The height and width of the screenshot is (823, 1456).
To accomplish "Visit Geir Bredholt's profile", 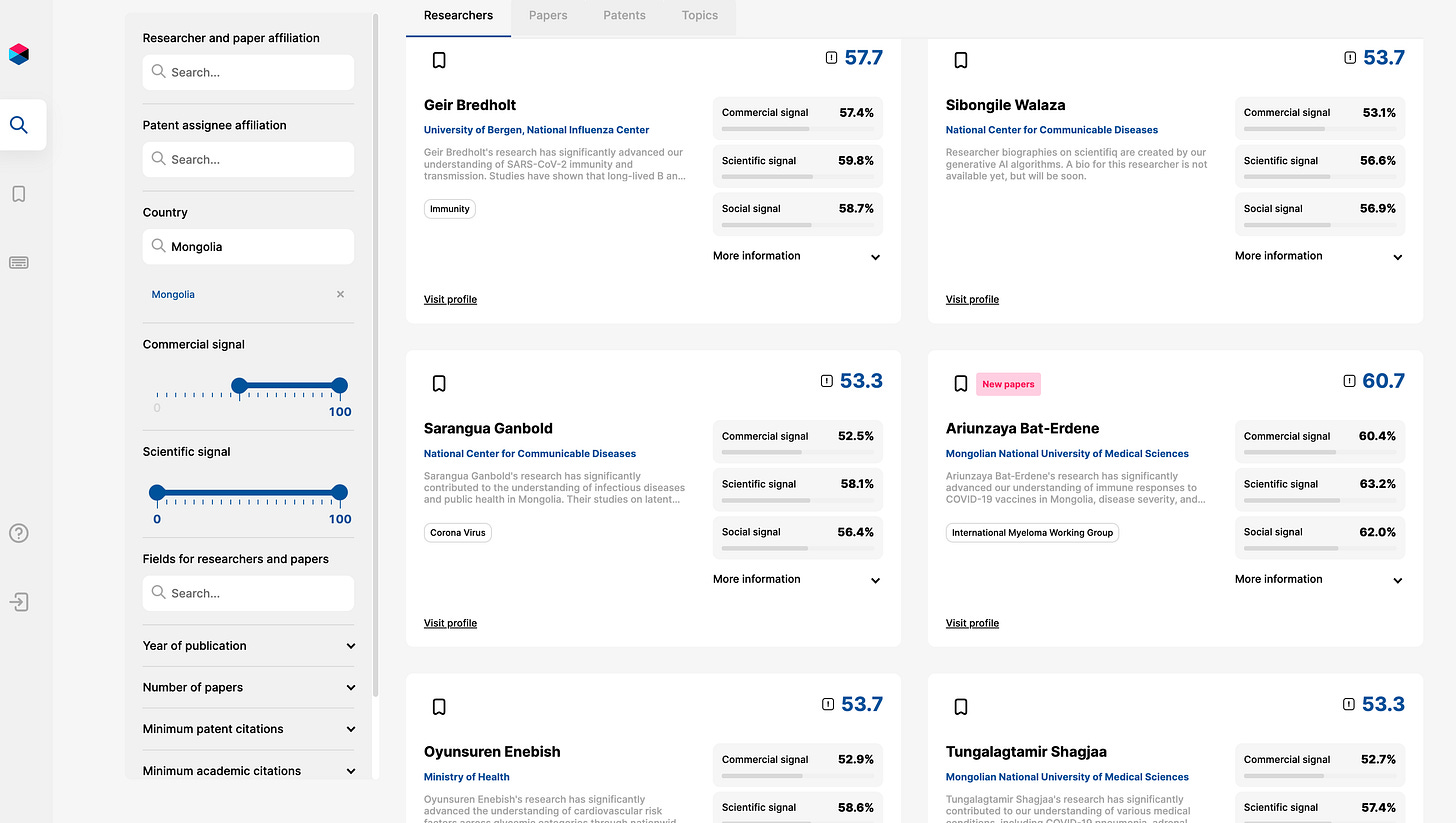I will (450, 299).
